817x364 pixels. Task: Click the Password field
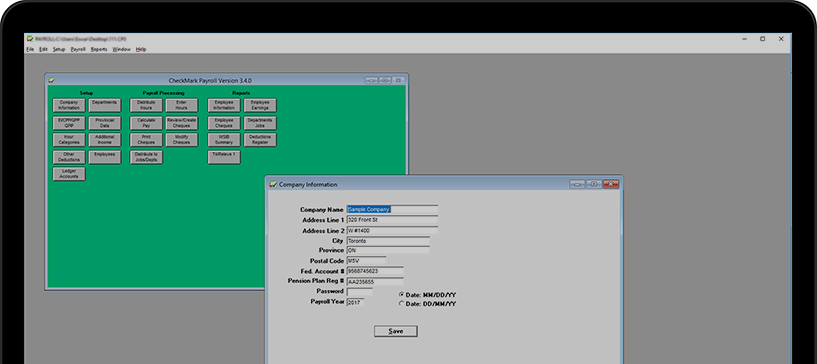[x=360, y=292]
